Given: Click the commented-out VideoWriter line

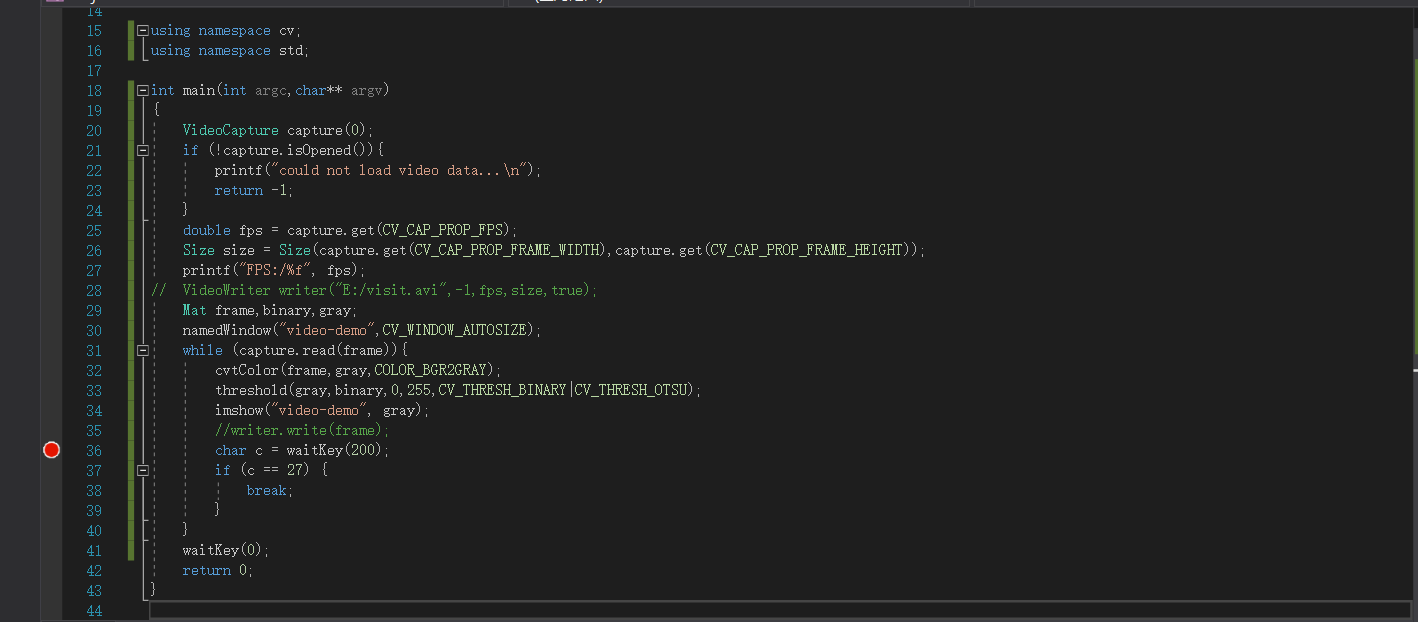Looking at the screenshot, I should tap(380, 290).
